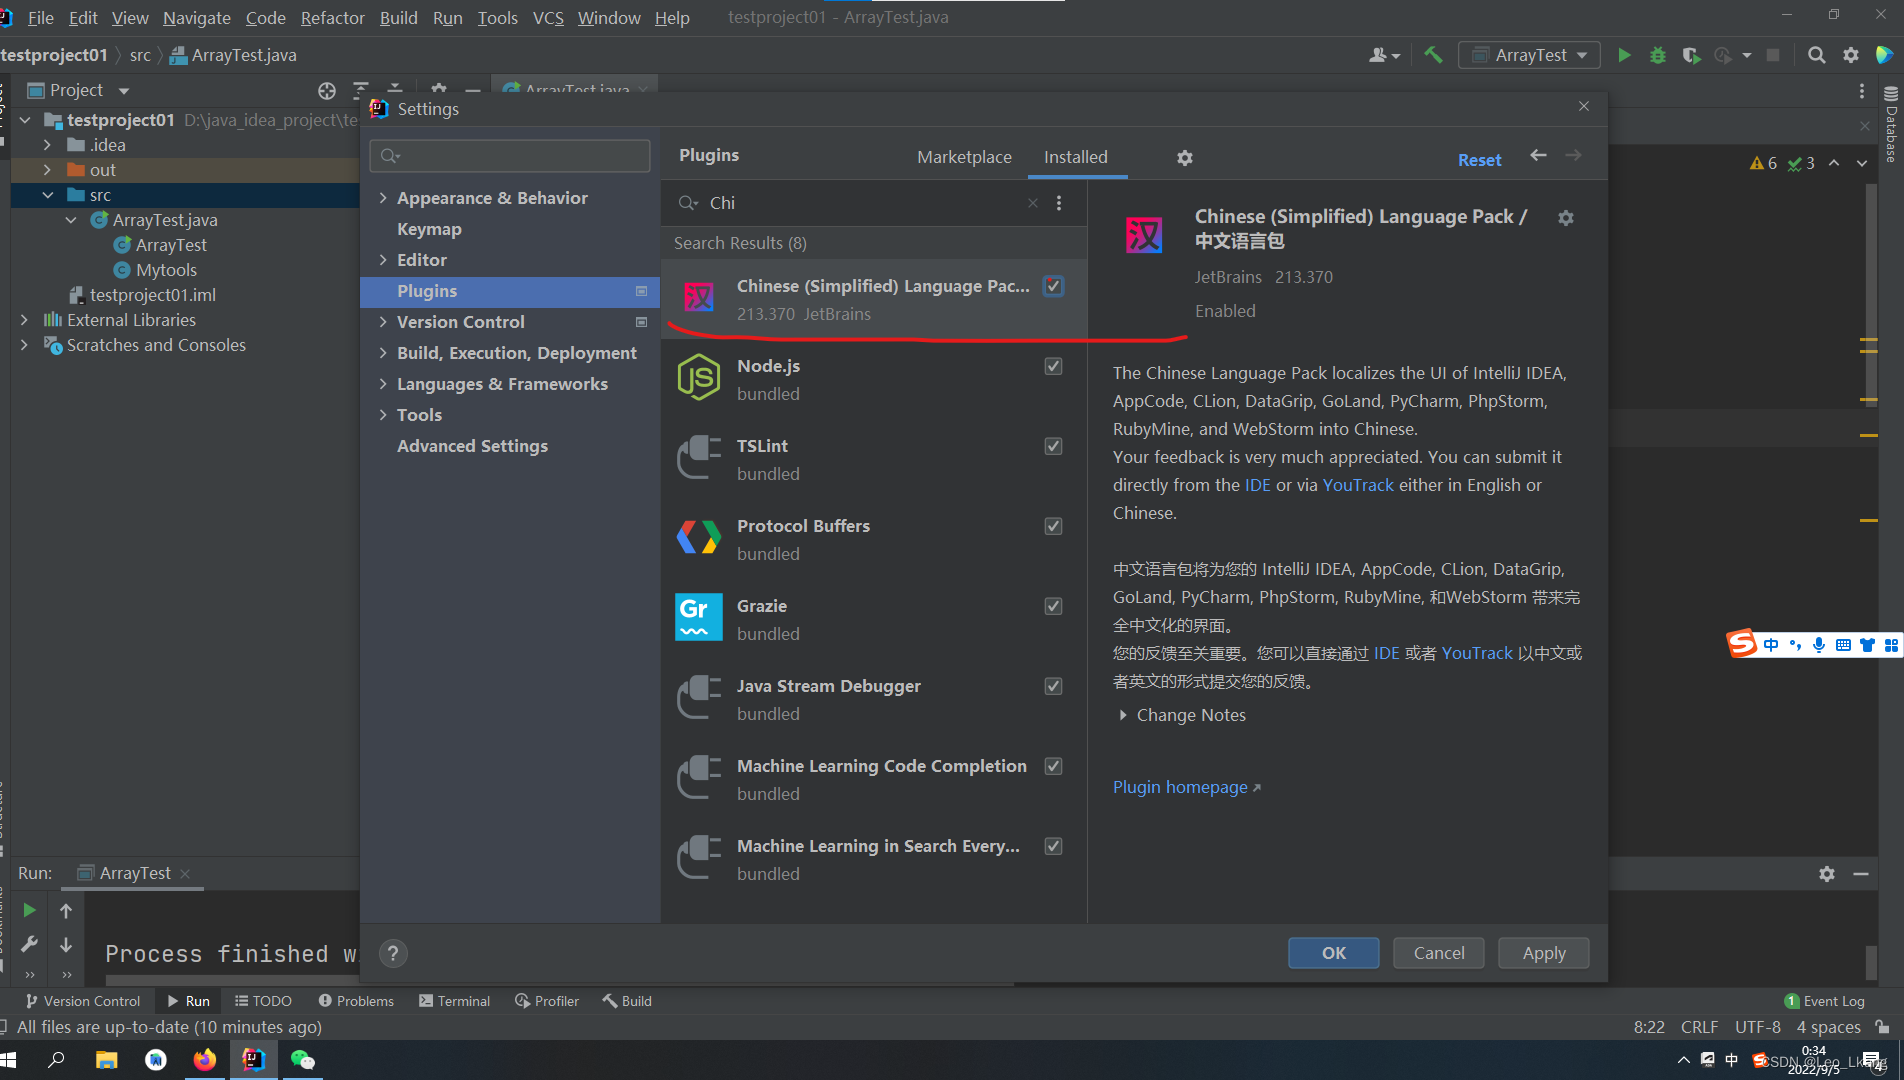Expand Appearance & Behavior settings

coord(383,198)
